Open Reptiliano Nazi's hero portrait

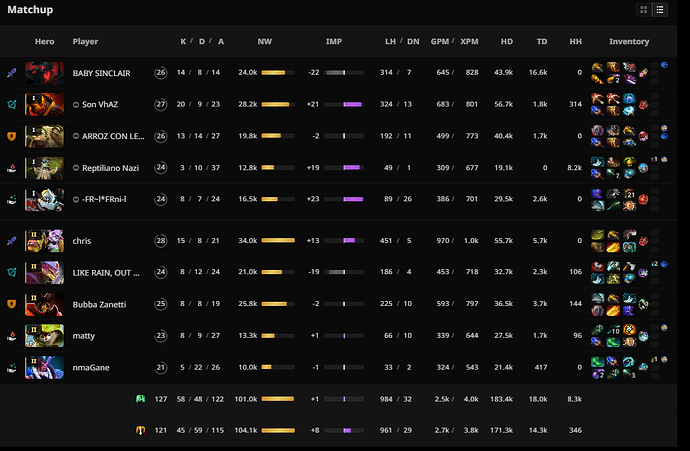point(44,168)
